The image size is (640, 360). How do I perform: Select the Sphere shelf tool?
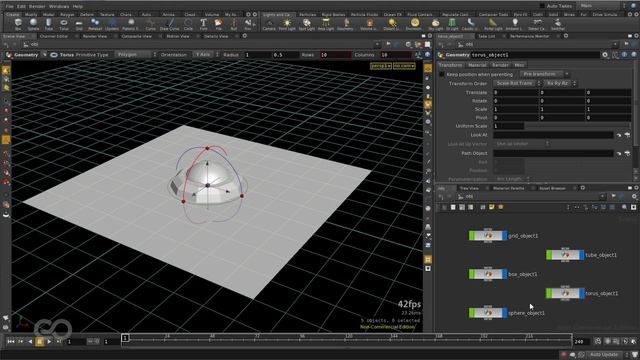(x=33, y=24)
